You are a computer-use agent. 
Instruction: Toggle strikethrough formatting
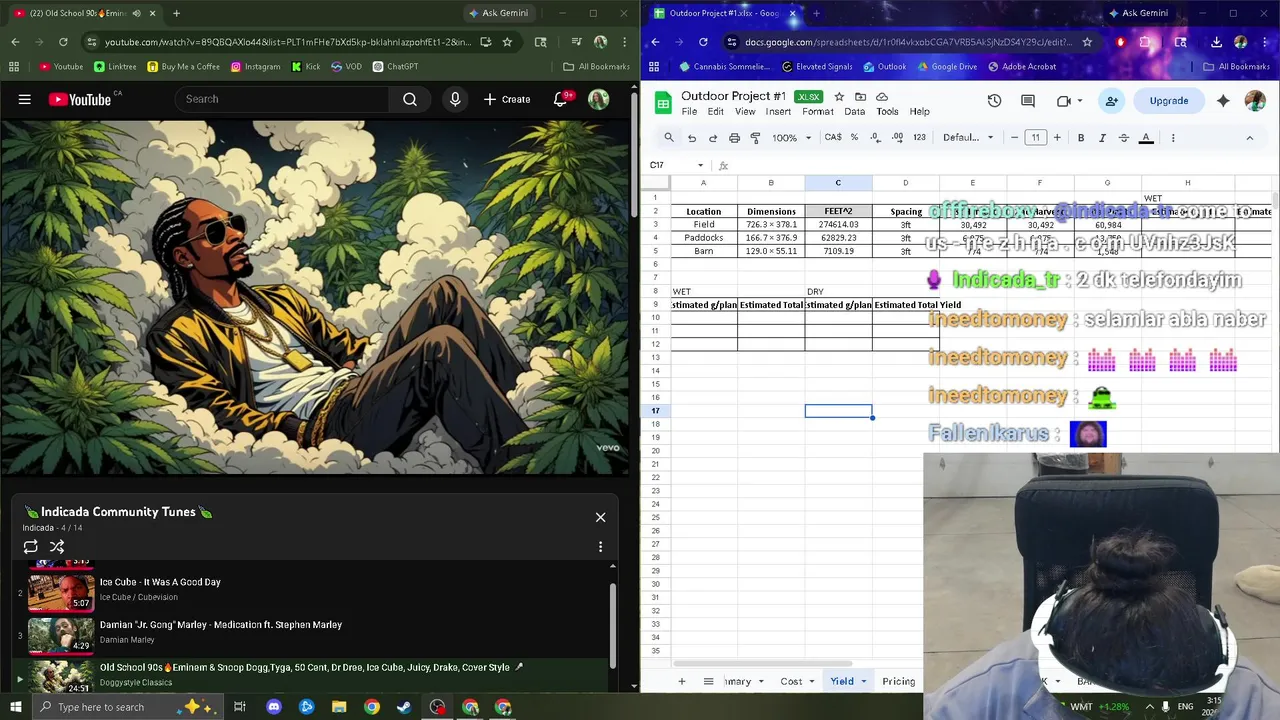pyautogui.click(x=1124, y=138)
